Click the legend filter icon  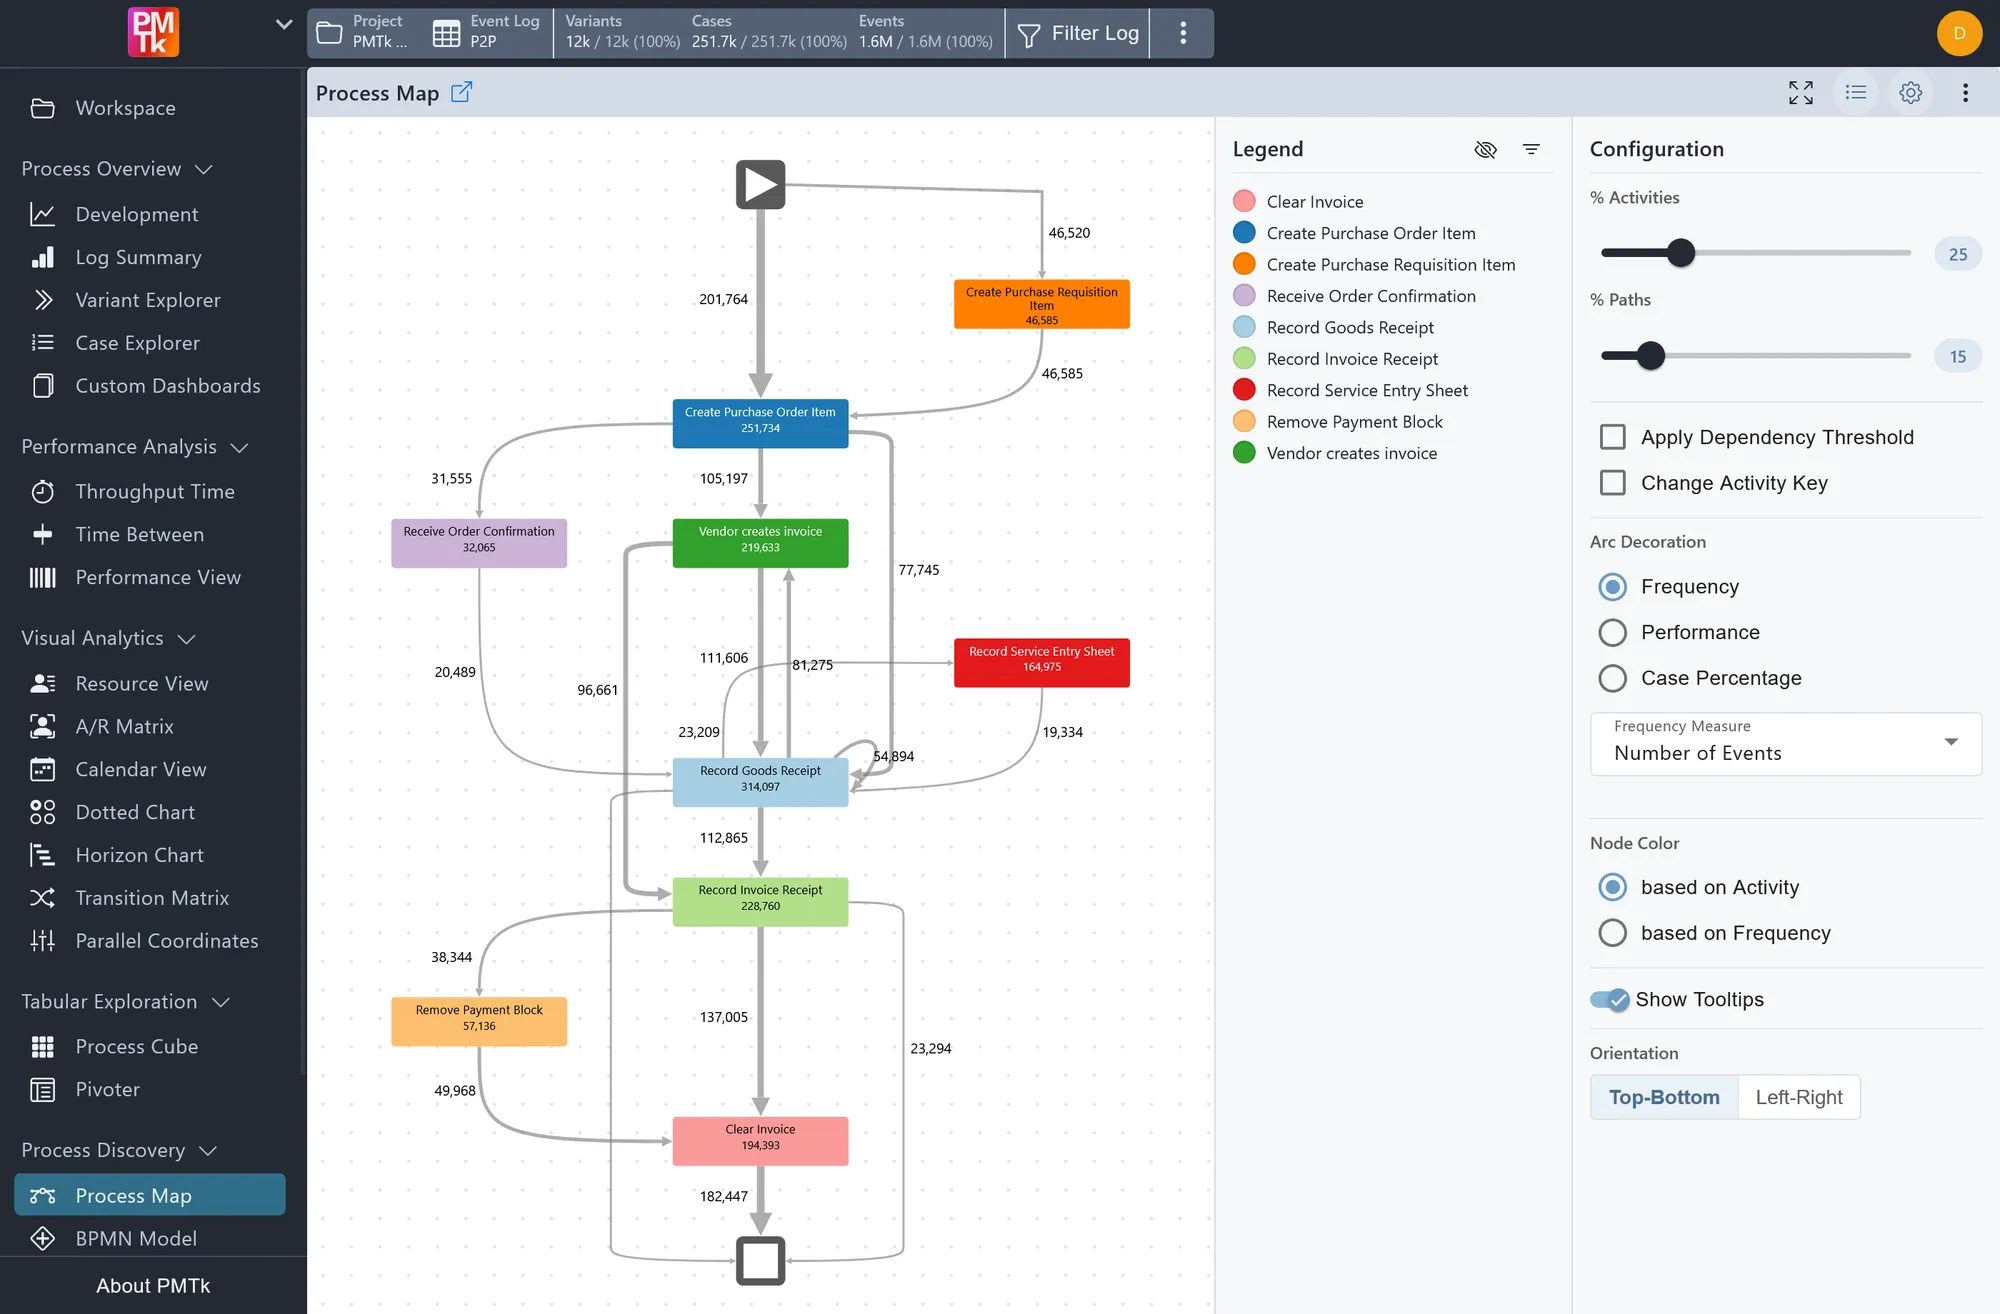point(1531,150)
